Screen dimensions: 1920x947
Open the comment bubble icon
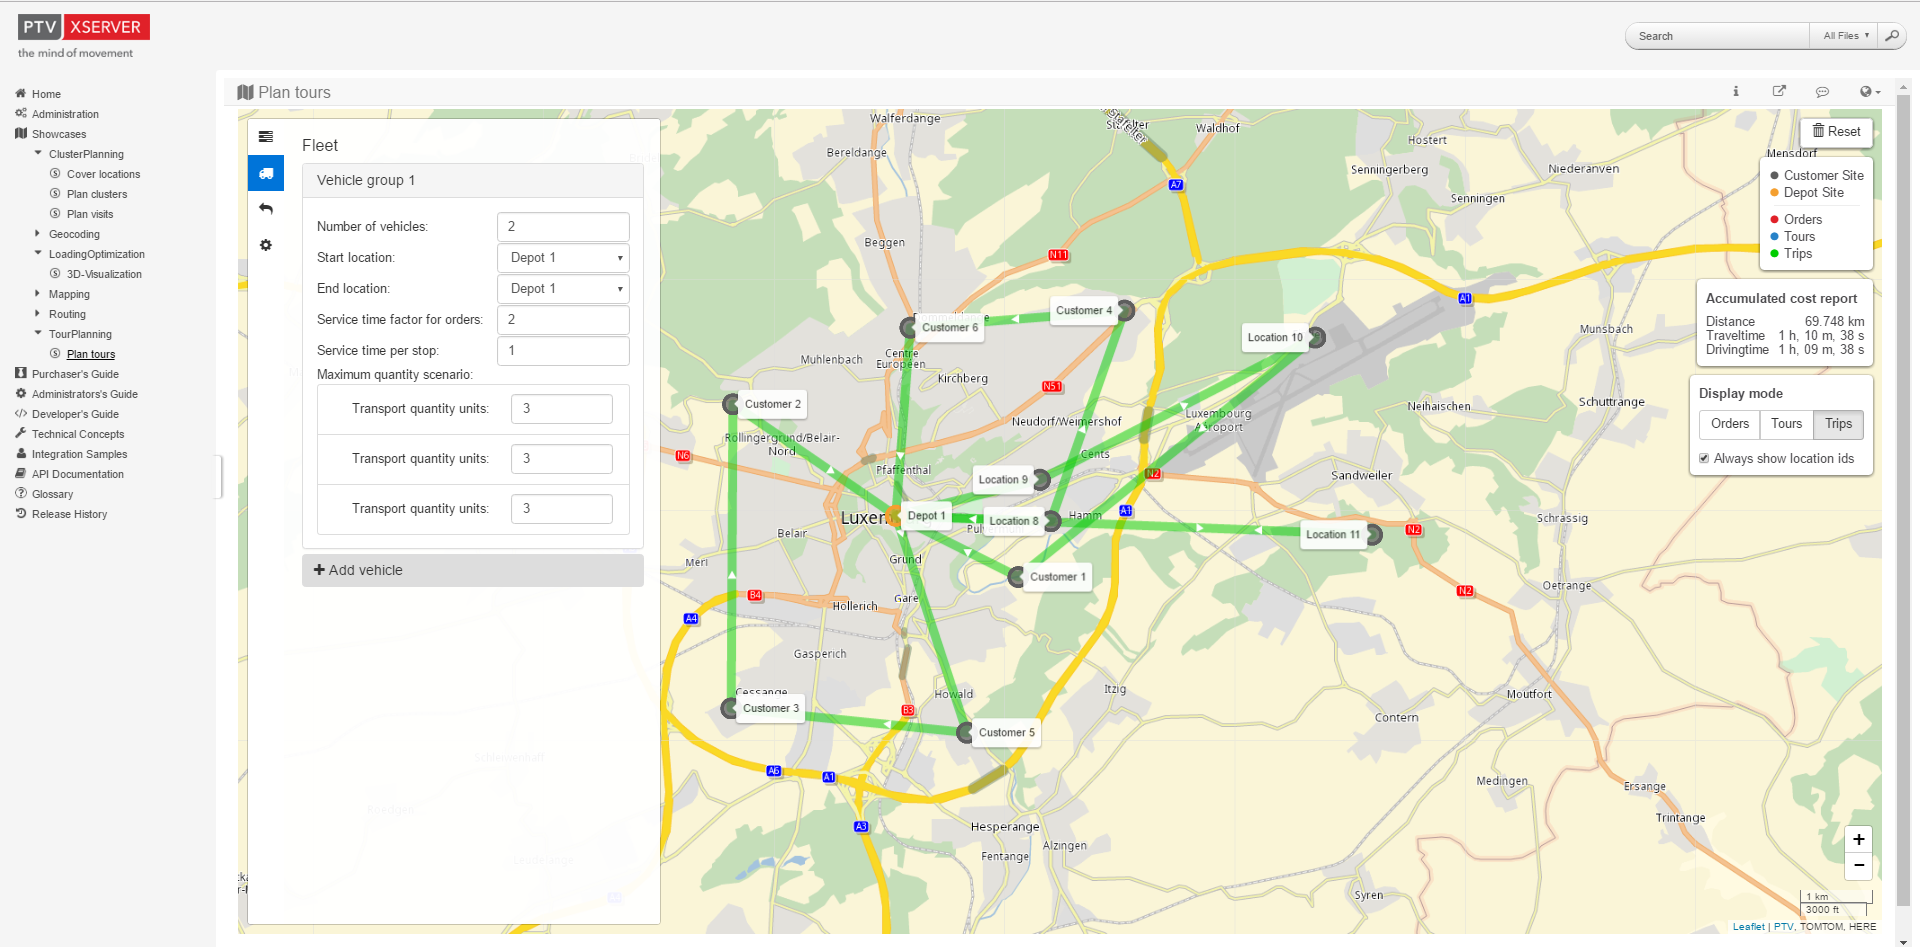pos(1822,91)
